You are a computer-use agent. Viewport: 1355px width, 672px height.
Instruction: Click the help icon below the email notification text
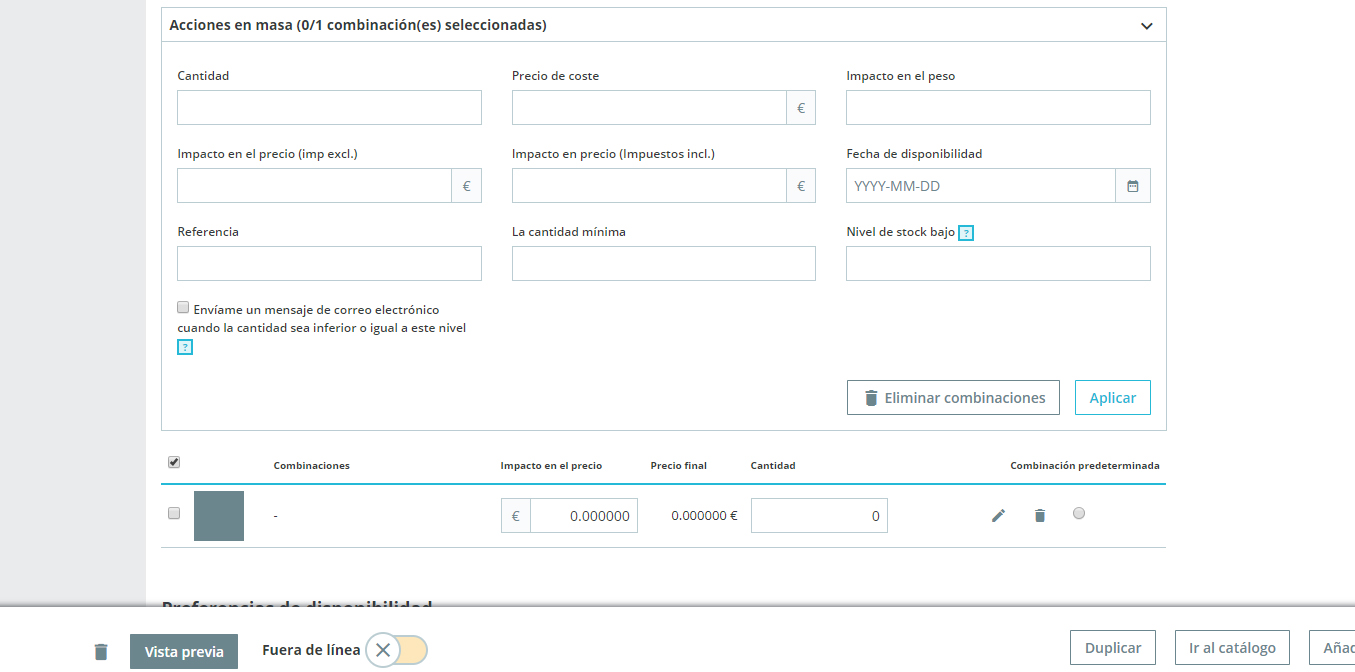point(185,347)
